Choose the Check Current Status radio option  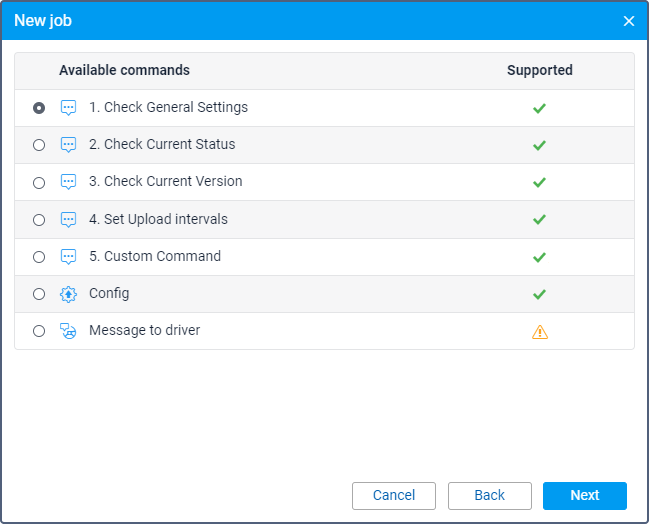coord(39,145)
